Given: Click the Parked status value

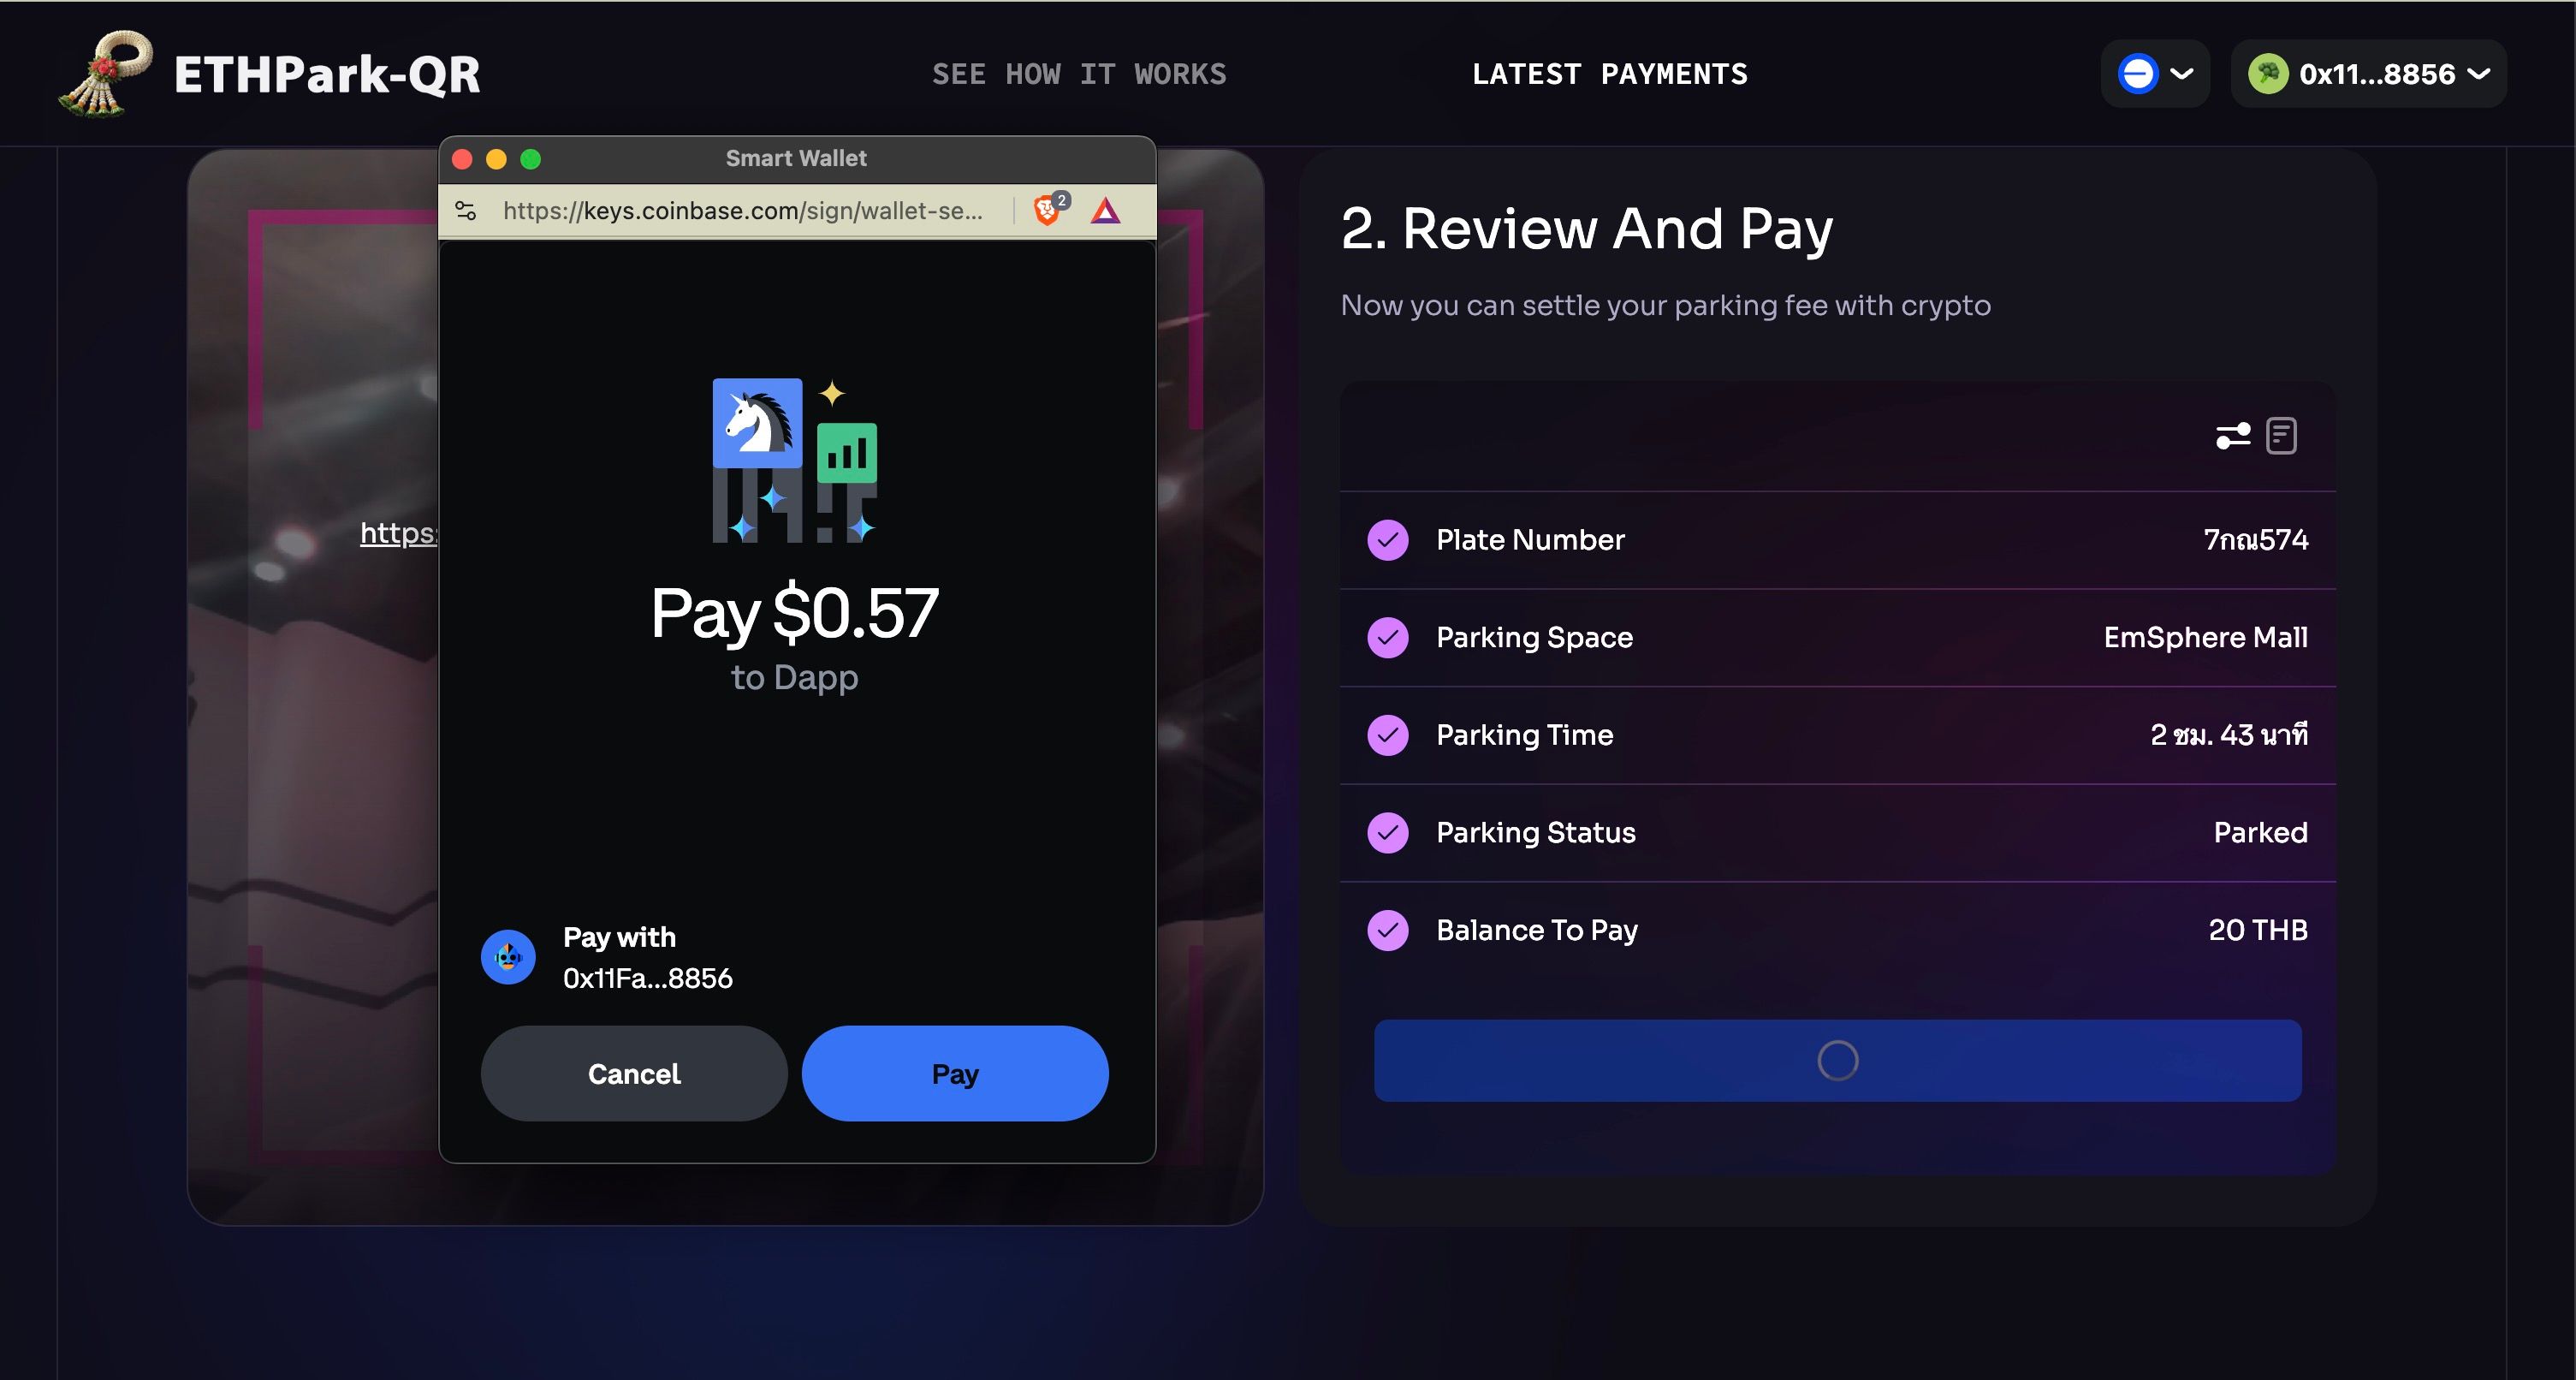Looking at the screenshot, I should click(2261, 833).
